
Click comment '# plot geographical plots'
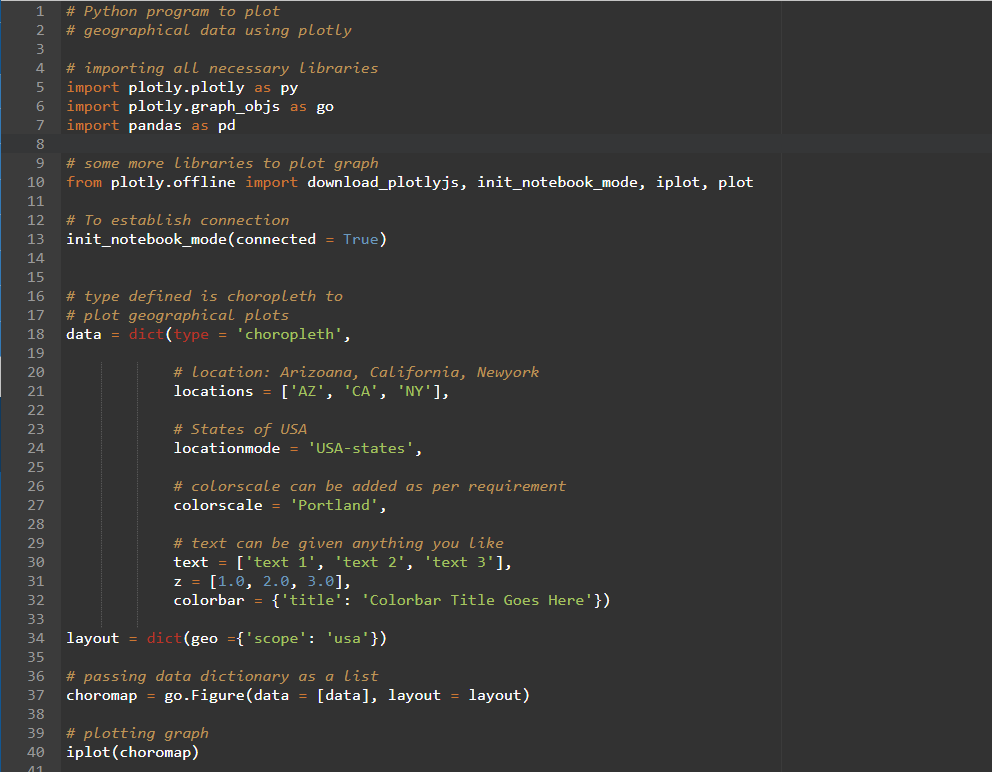pyautogui.click(x=178, y=315)
